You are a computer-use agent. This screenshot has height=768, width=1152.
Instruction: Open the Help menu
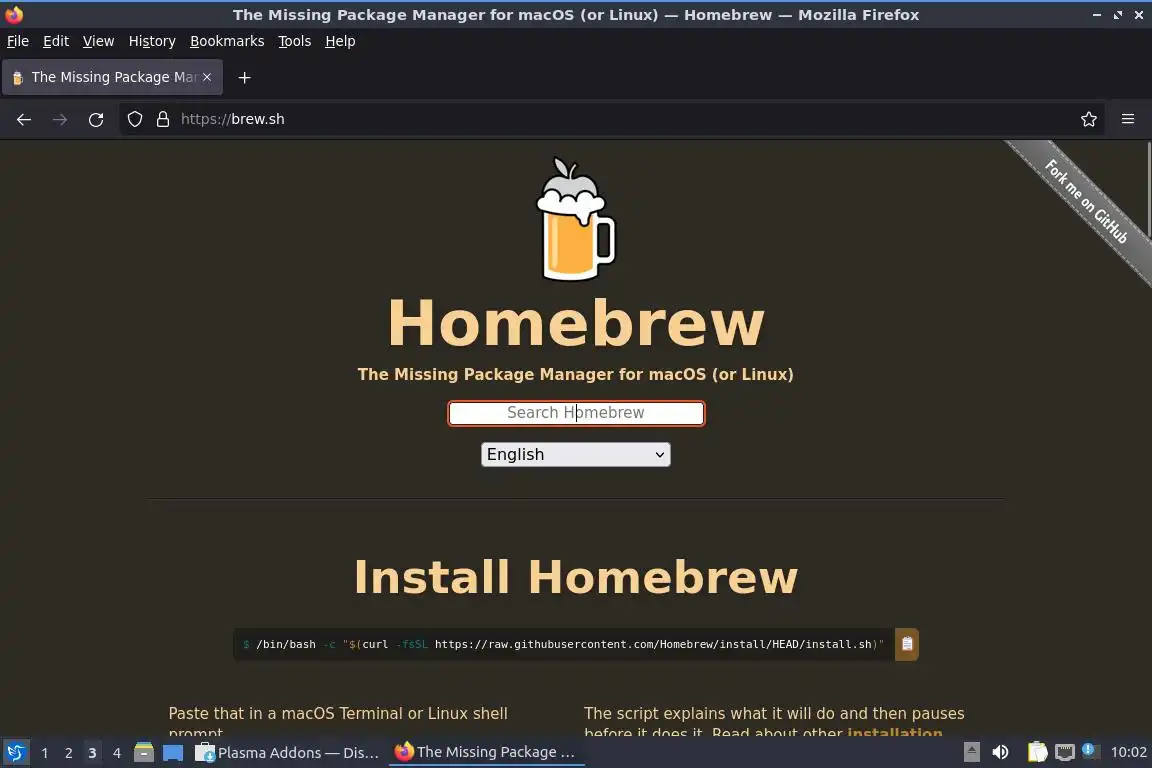point(340,41)
